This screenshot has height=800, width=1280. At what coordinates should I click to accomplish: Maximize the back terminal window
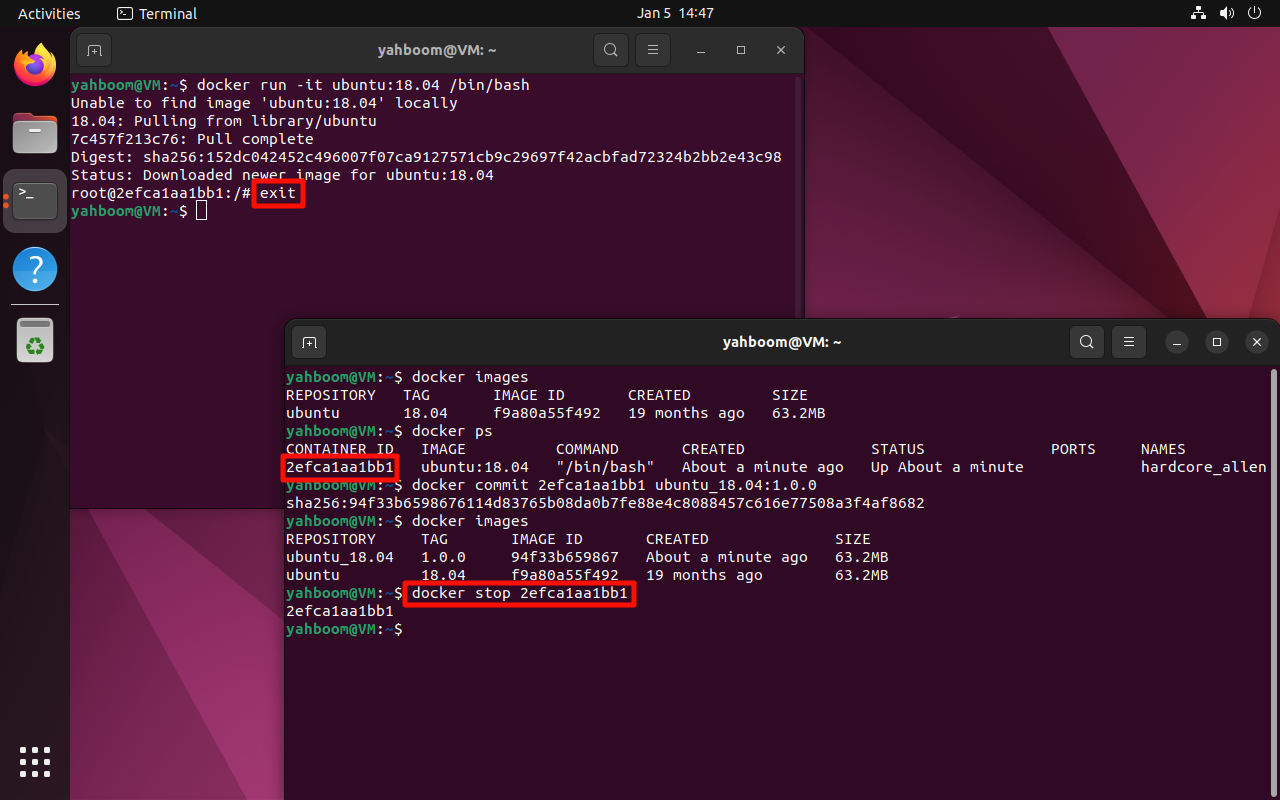pyautogui.click(x=741, y=50)
